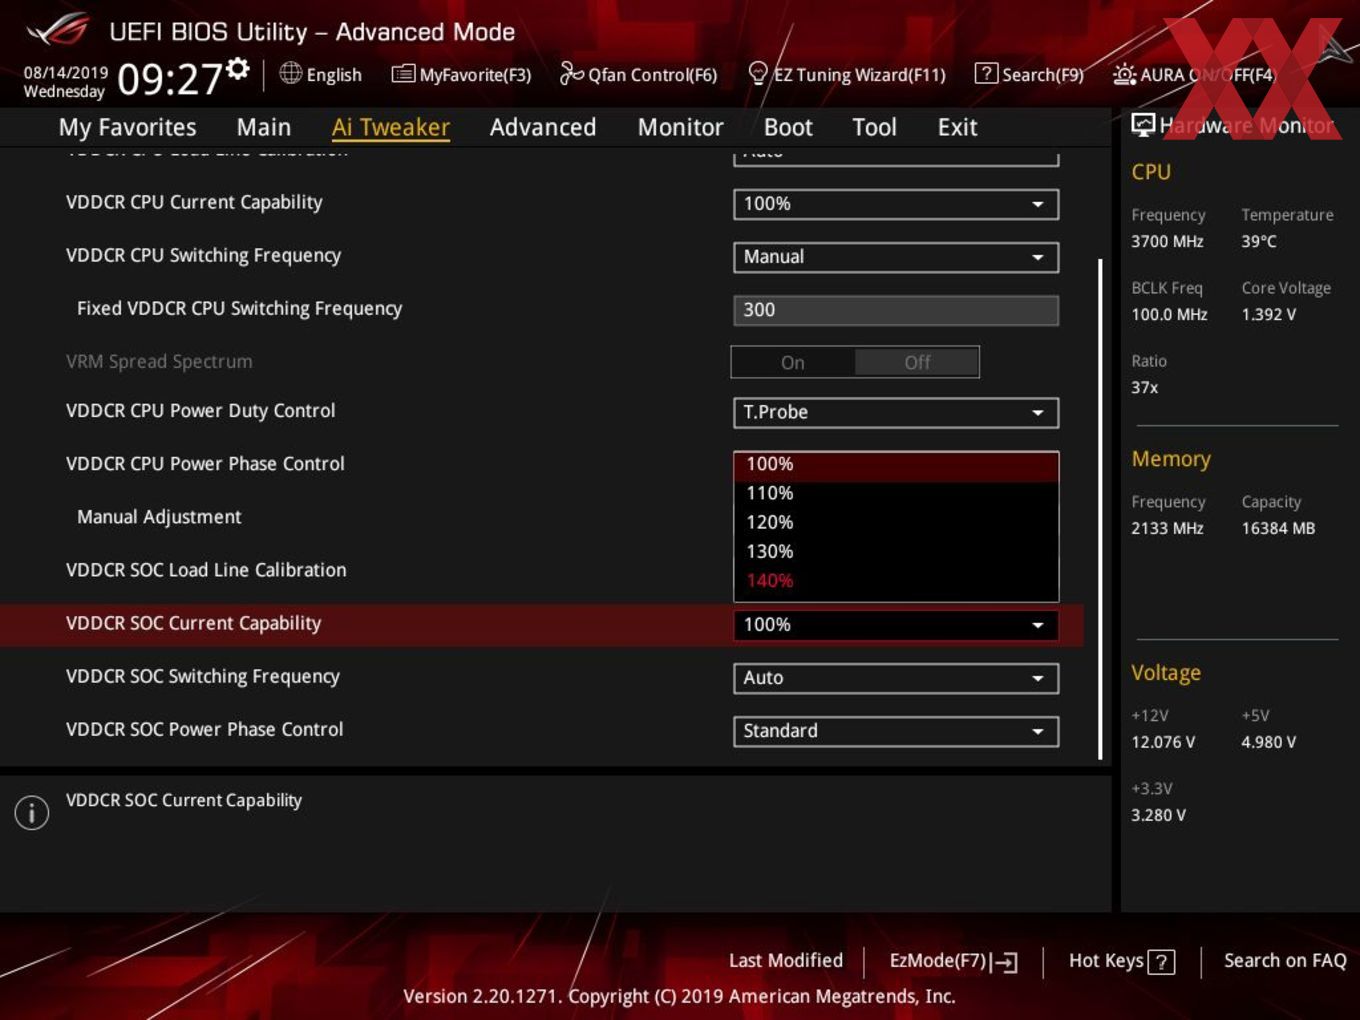Switch to Tool tab
Image resolution: width=1360 pixels, height=1020 pixels.
coord(874,127)
